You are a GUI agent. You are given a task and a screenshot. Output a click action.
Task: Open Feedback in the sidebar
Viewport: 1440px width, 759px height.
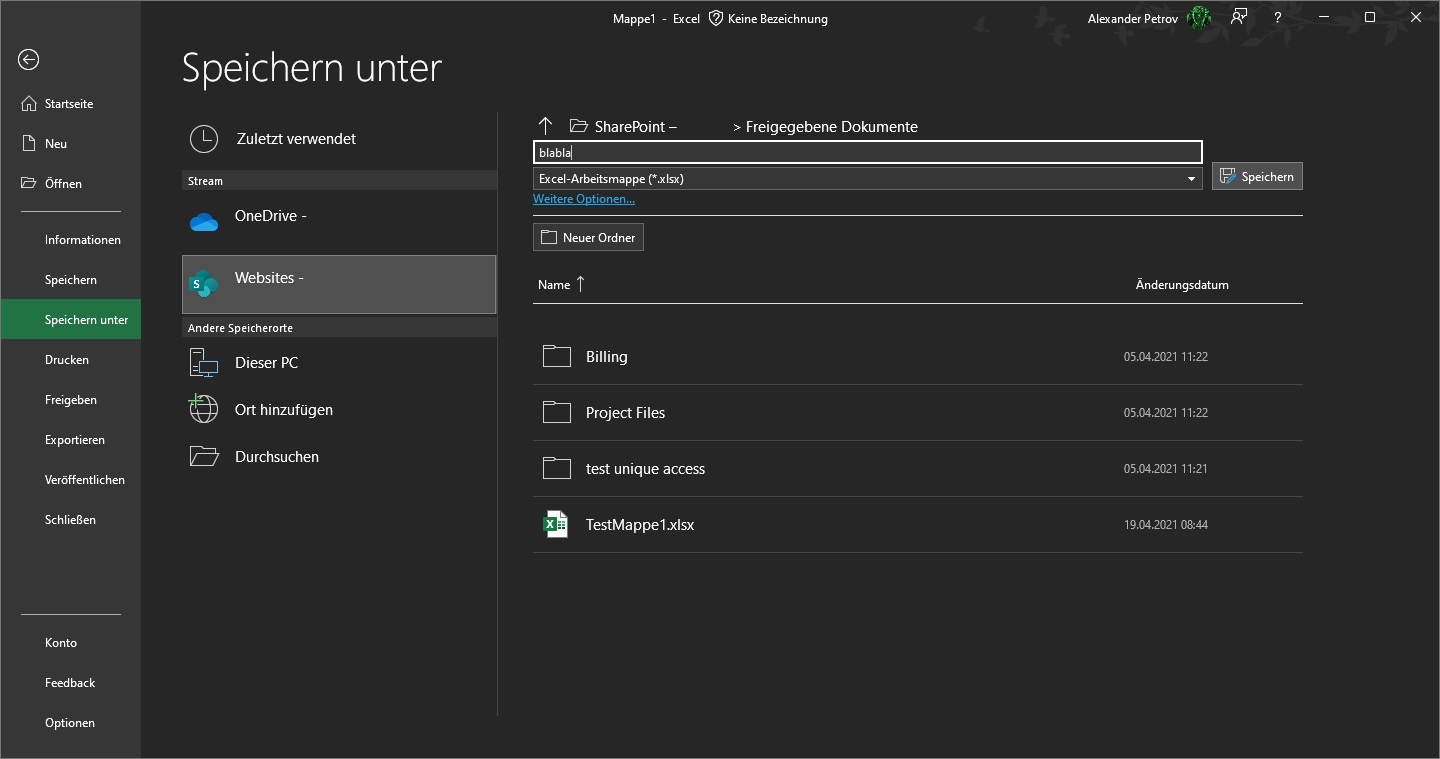[70, 683]
